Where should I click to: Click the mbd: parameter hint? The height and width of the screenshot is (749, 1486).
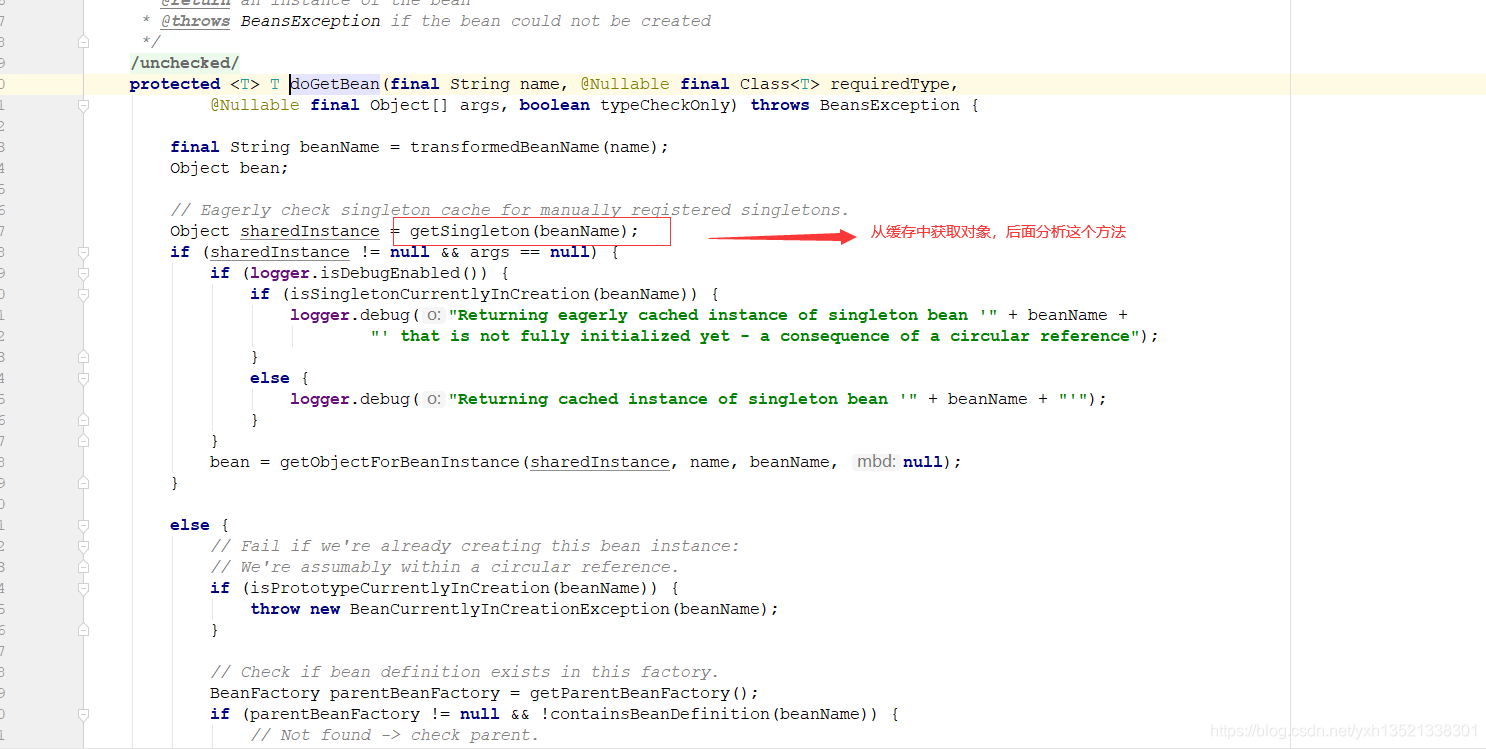pos(876,462)
